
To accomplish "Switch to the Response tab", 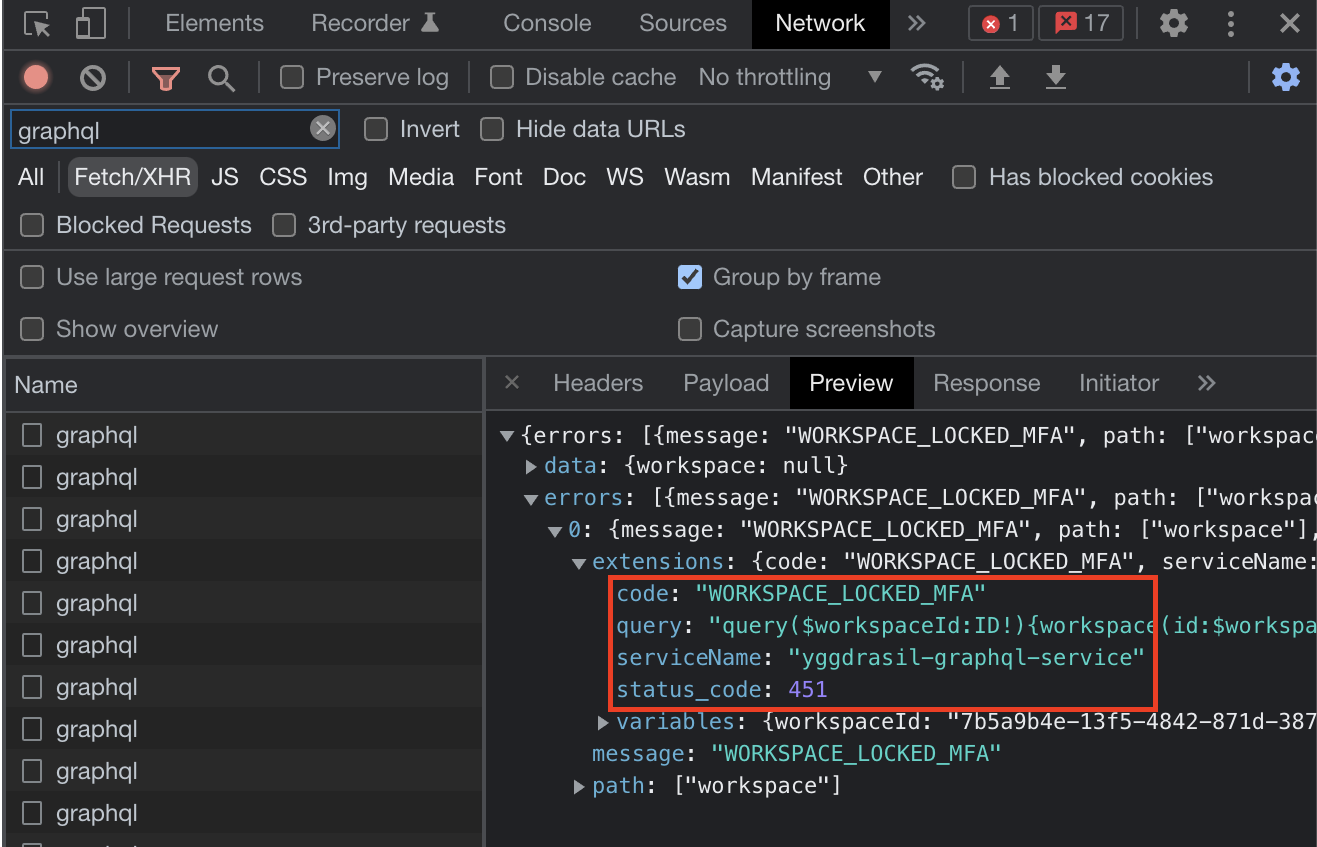I will [986, 383].
